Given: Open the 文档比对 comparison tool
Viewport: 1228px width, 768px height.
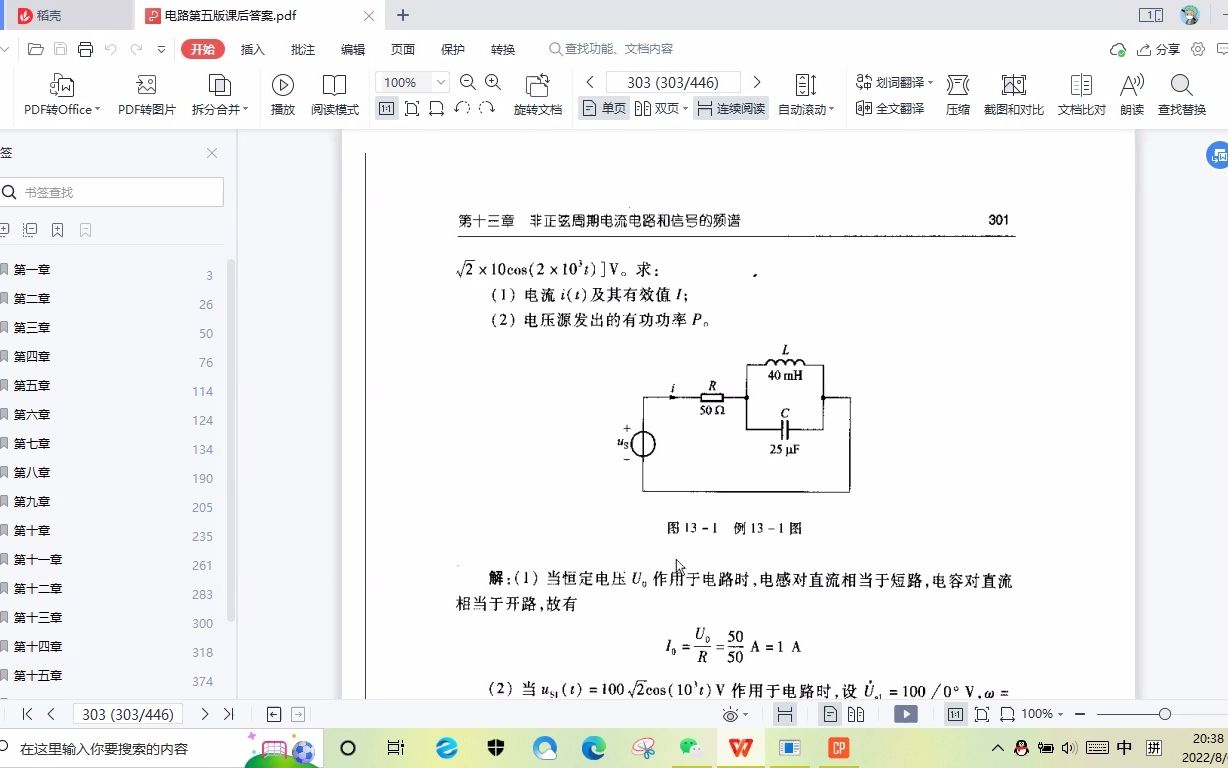Looking at the screenshot, I should pyautogui.click(x=1079, y=95).
